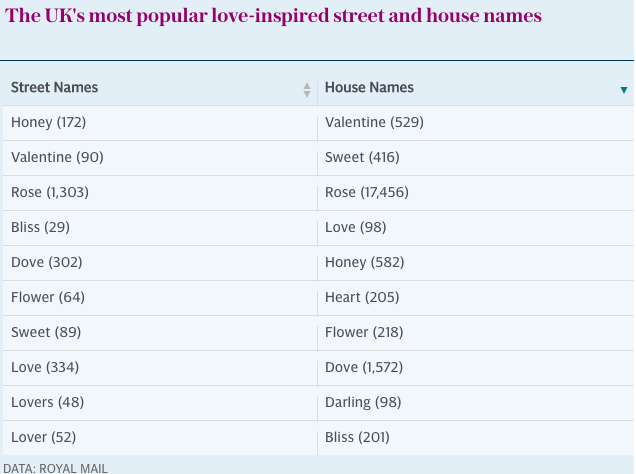
Task: Select the Sweet (416) house cell
Action: [475, 158]
